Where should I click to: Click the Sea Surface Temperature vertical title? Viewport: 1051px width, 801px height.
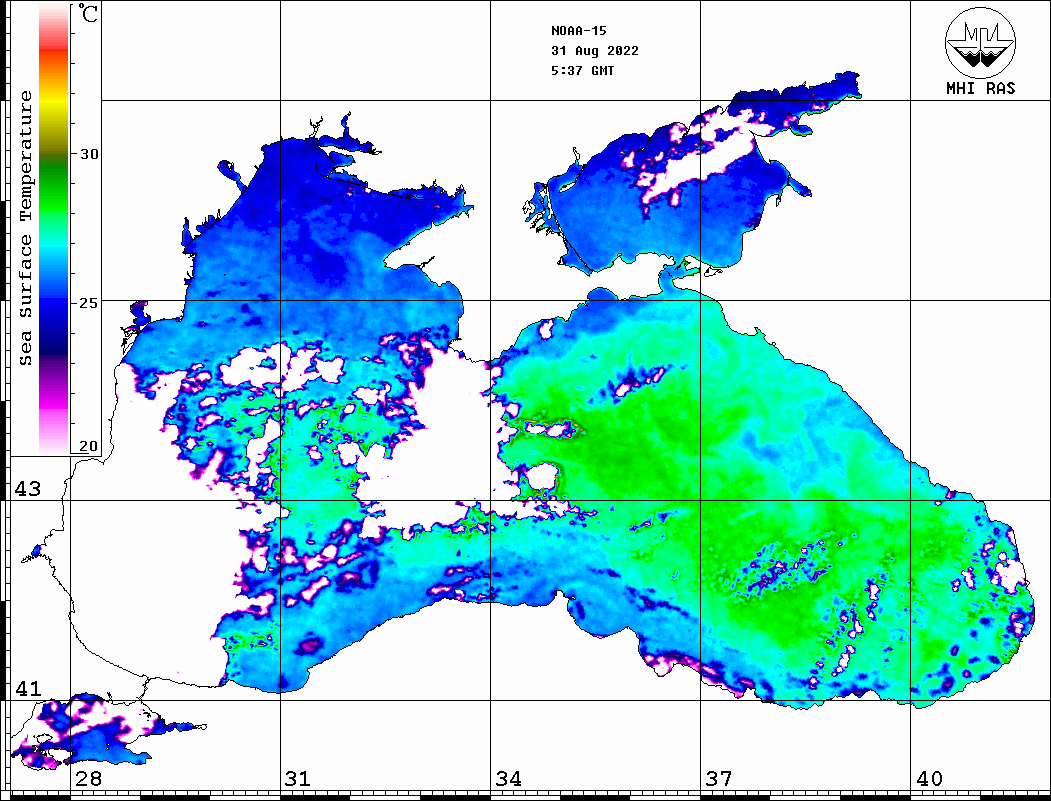pyautogui.click(x=25, y=228)
